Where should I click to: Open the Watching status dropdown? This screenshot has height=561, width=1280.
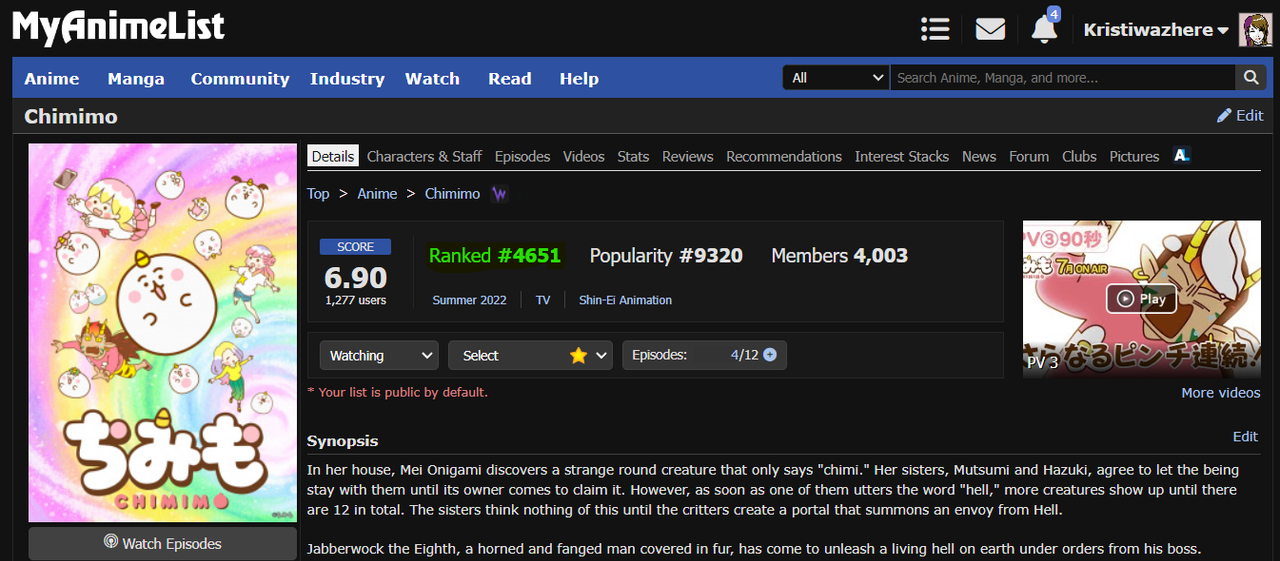[379, 355]
